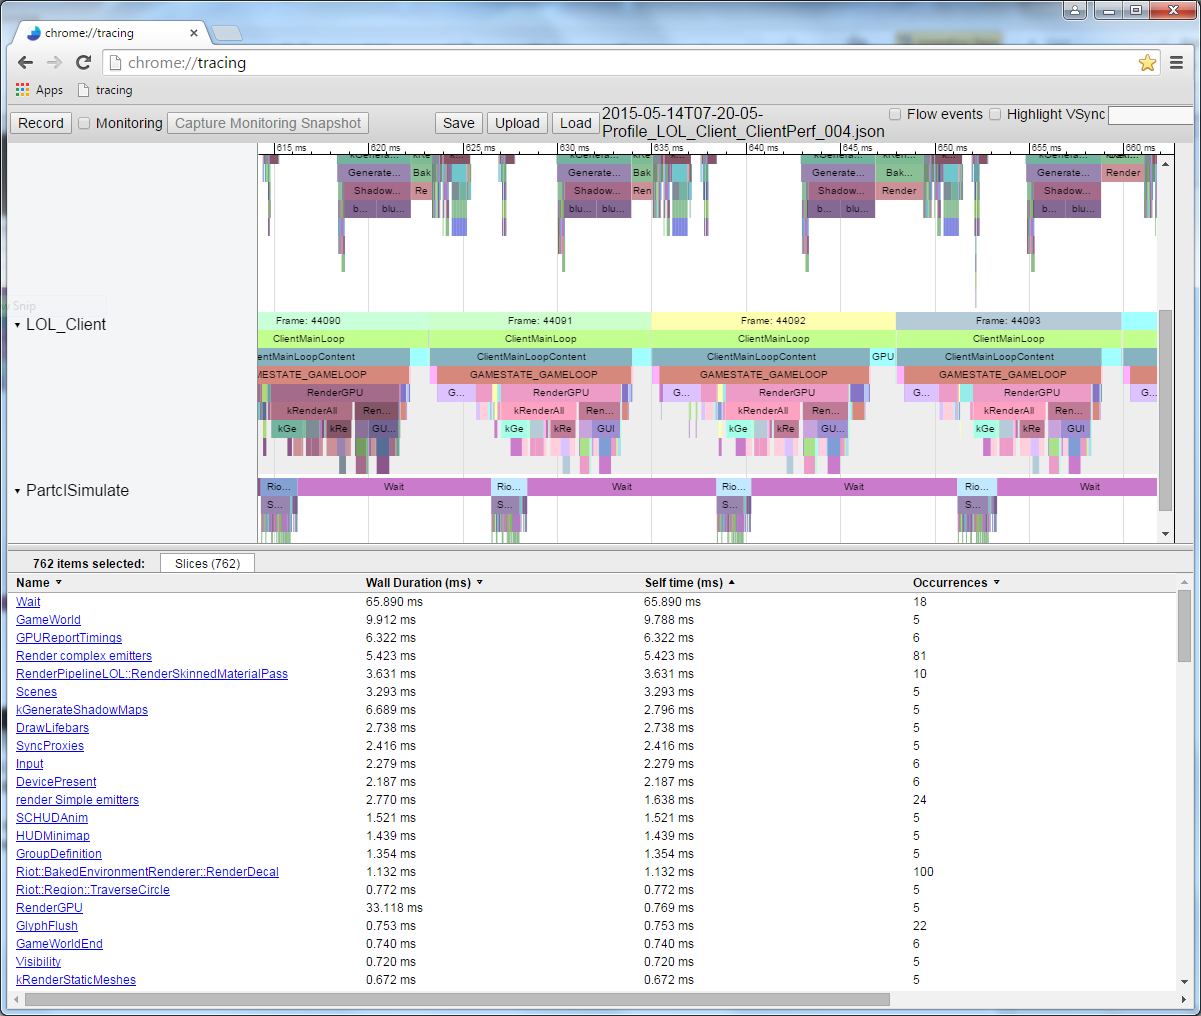Toggle the Monitoring checkbox
The width and height of the screenshot is (1201, 1016).
[x=84, y=123]
